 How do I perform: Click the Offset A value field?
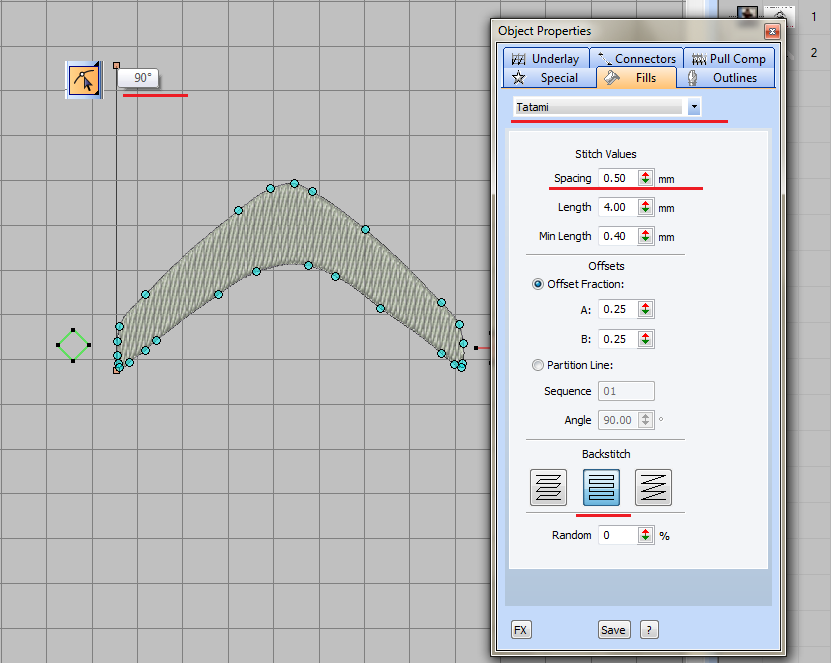(616, 309)
